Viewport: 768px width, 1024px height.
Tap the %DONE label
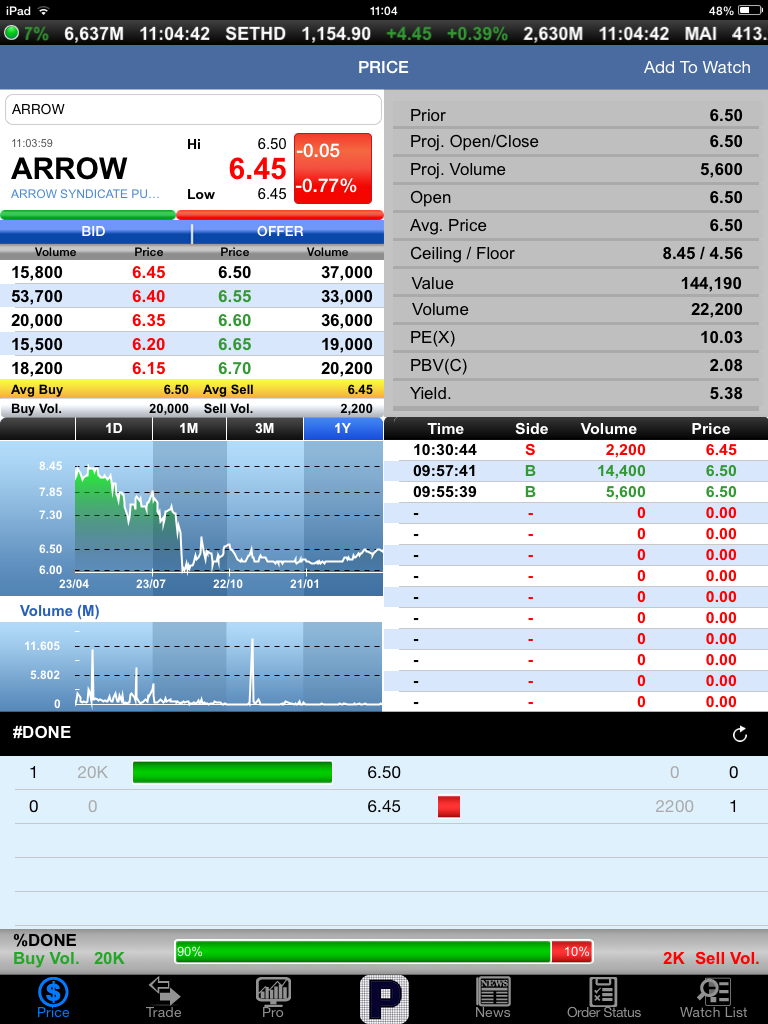(44, 940)
